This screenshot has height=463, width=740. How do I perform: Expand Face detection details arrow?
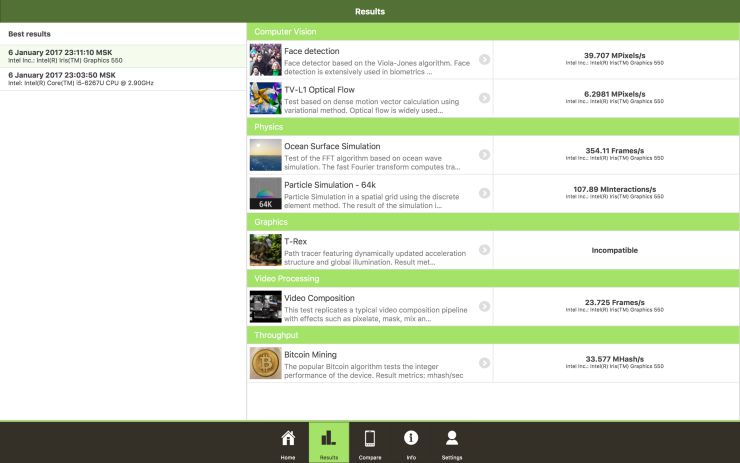(x=484, y=59)
